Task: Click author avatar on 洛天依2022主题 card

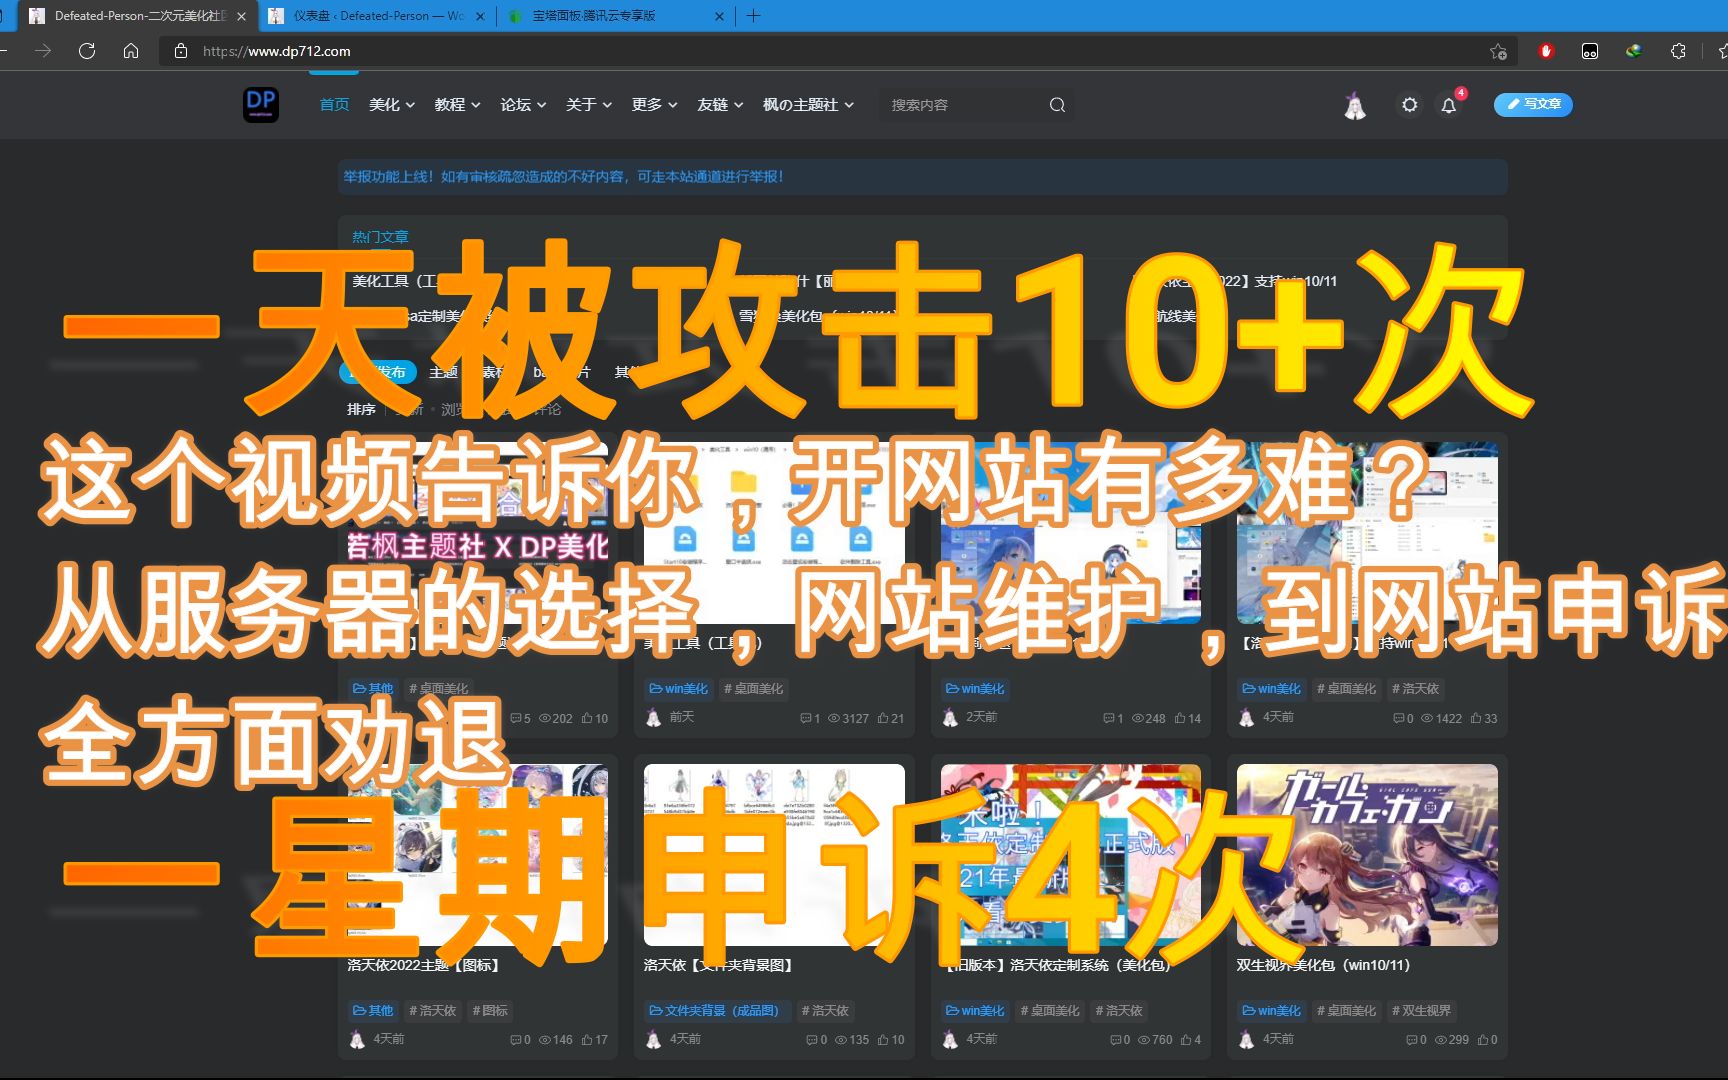Action: pos(357,1040)
